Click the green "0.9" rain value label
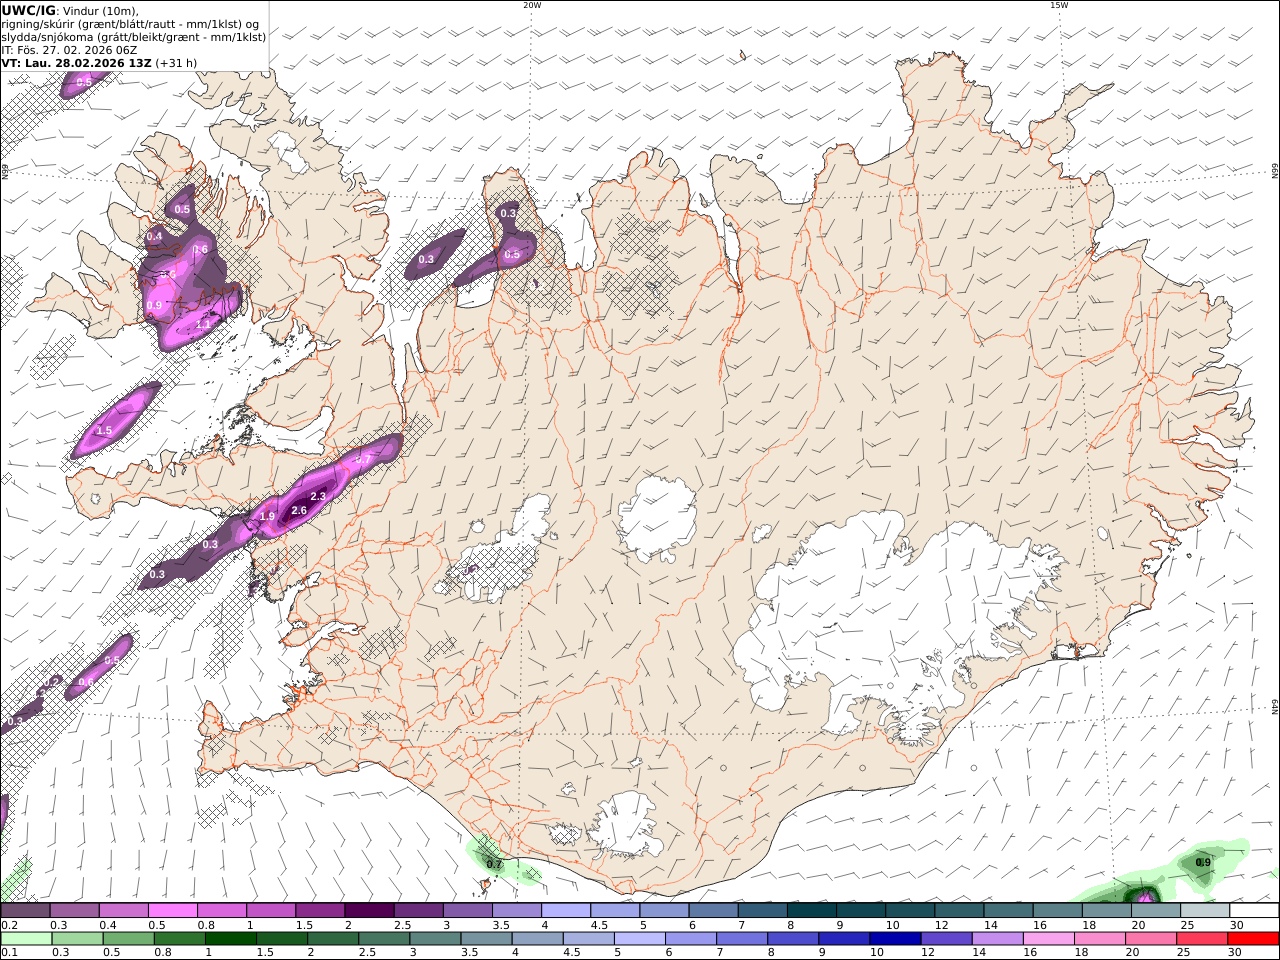This screenshot has width=1280, height=960. (1203, 862)
